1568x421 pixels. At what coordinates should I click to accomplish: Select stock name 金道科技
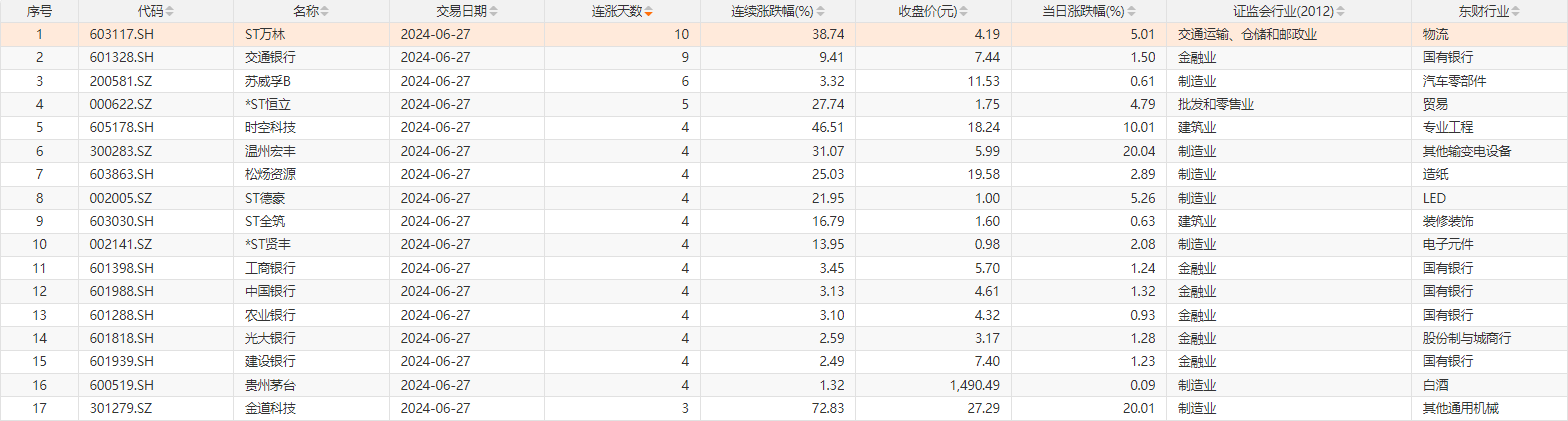(270, 408)
